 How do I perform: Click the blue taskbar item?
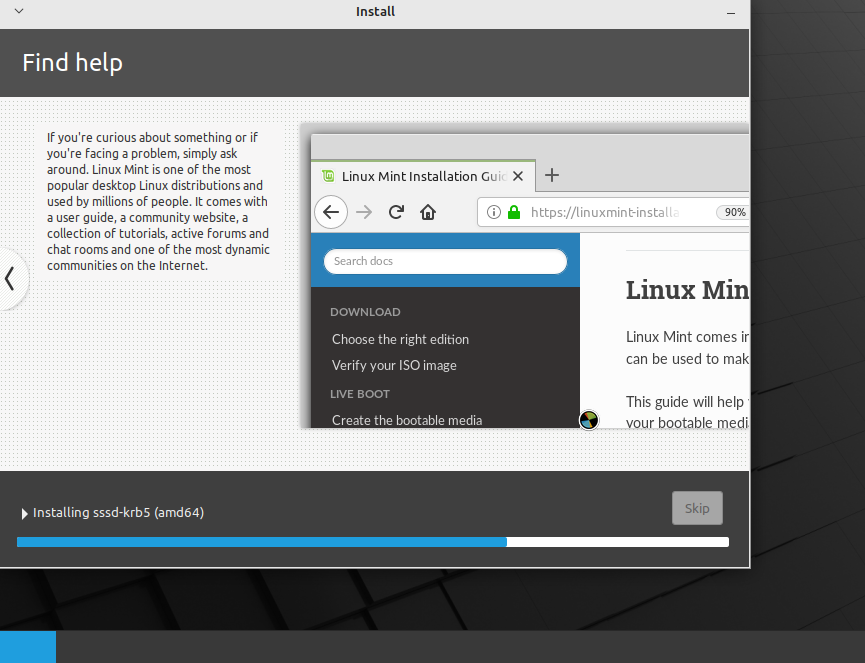pos(28,647)
